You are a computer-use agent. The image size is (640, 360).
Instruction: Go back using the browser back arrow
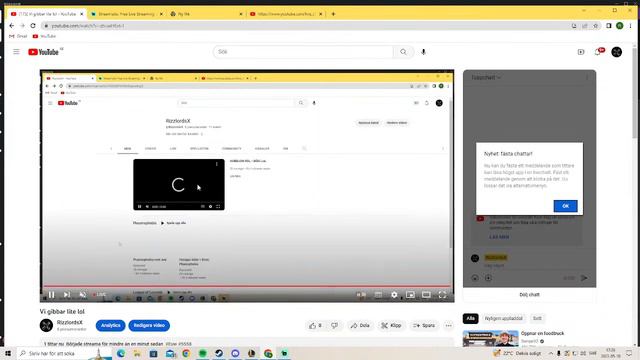pyautogui.click(x=11, y=25)
